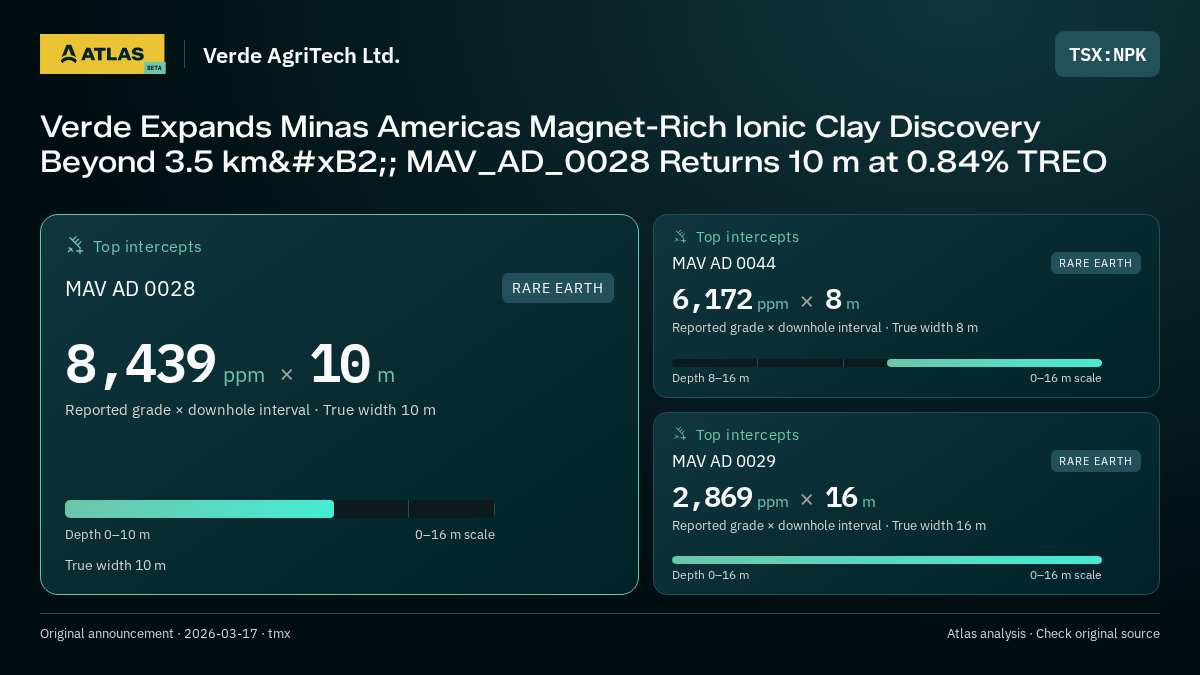
Task: Click the 'True width 8 m' description line
Action: [x=825, y=328]
